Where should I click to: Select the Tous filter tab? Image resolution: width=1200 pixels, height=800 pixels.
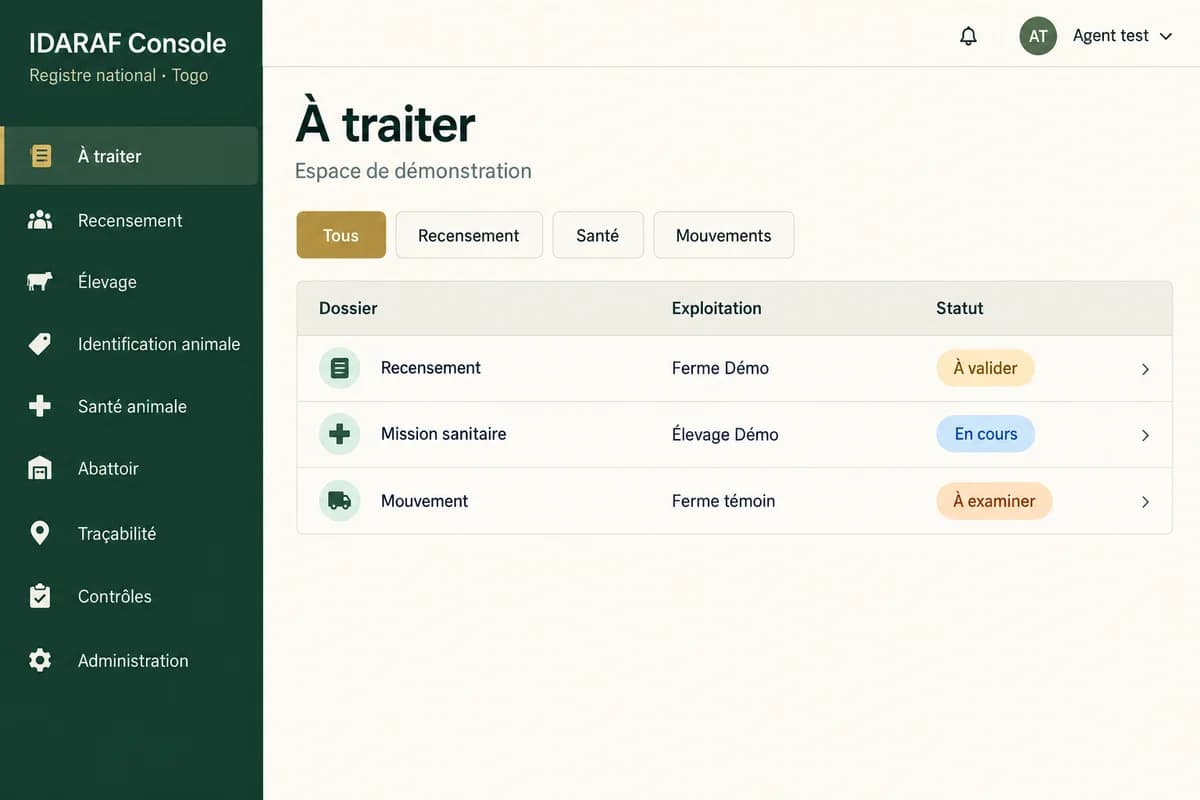pyautogui.click(x=341, y=235)
